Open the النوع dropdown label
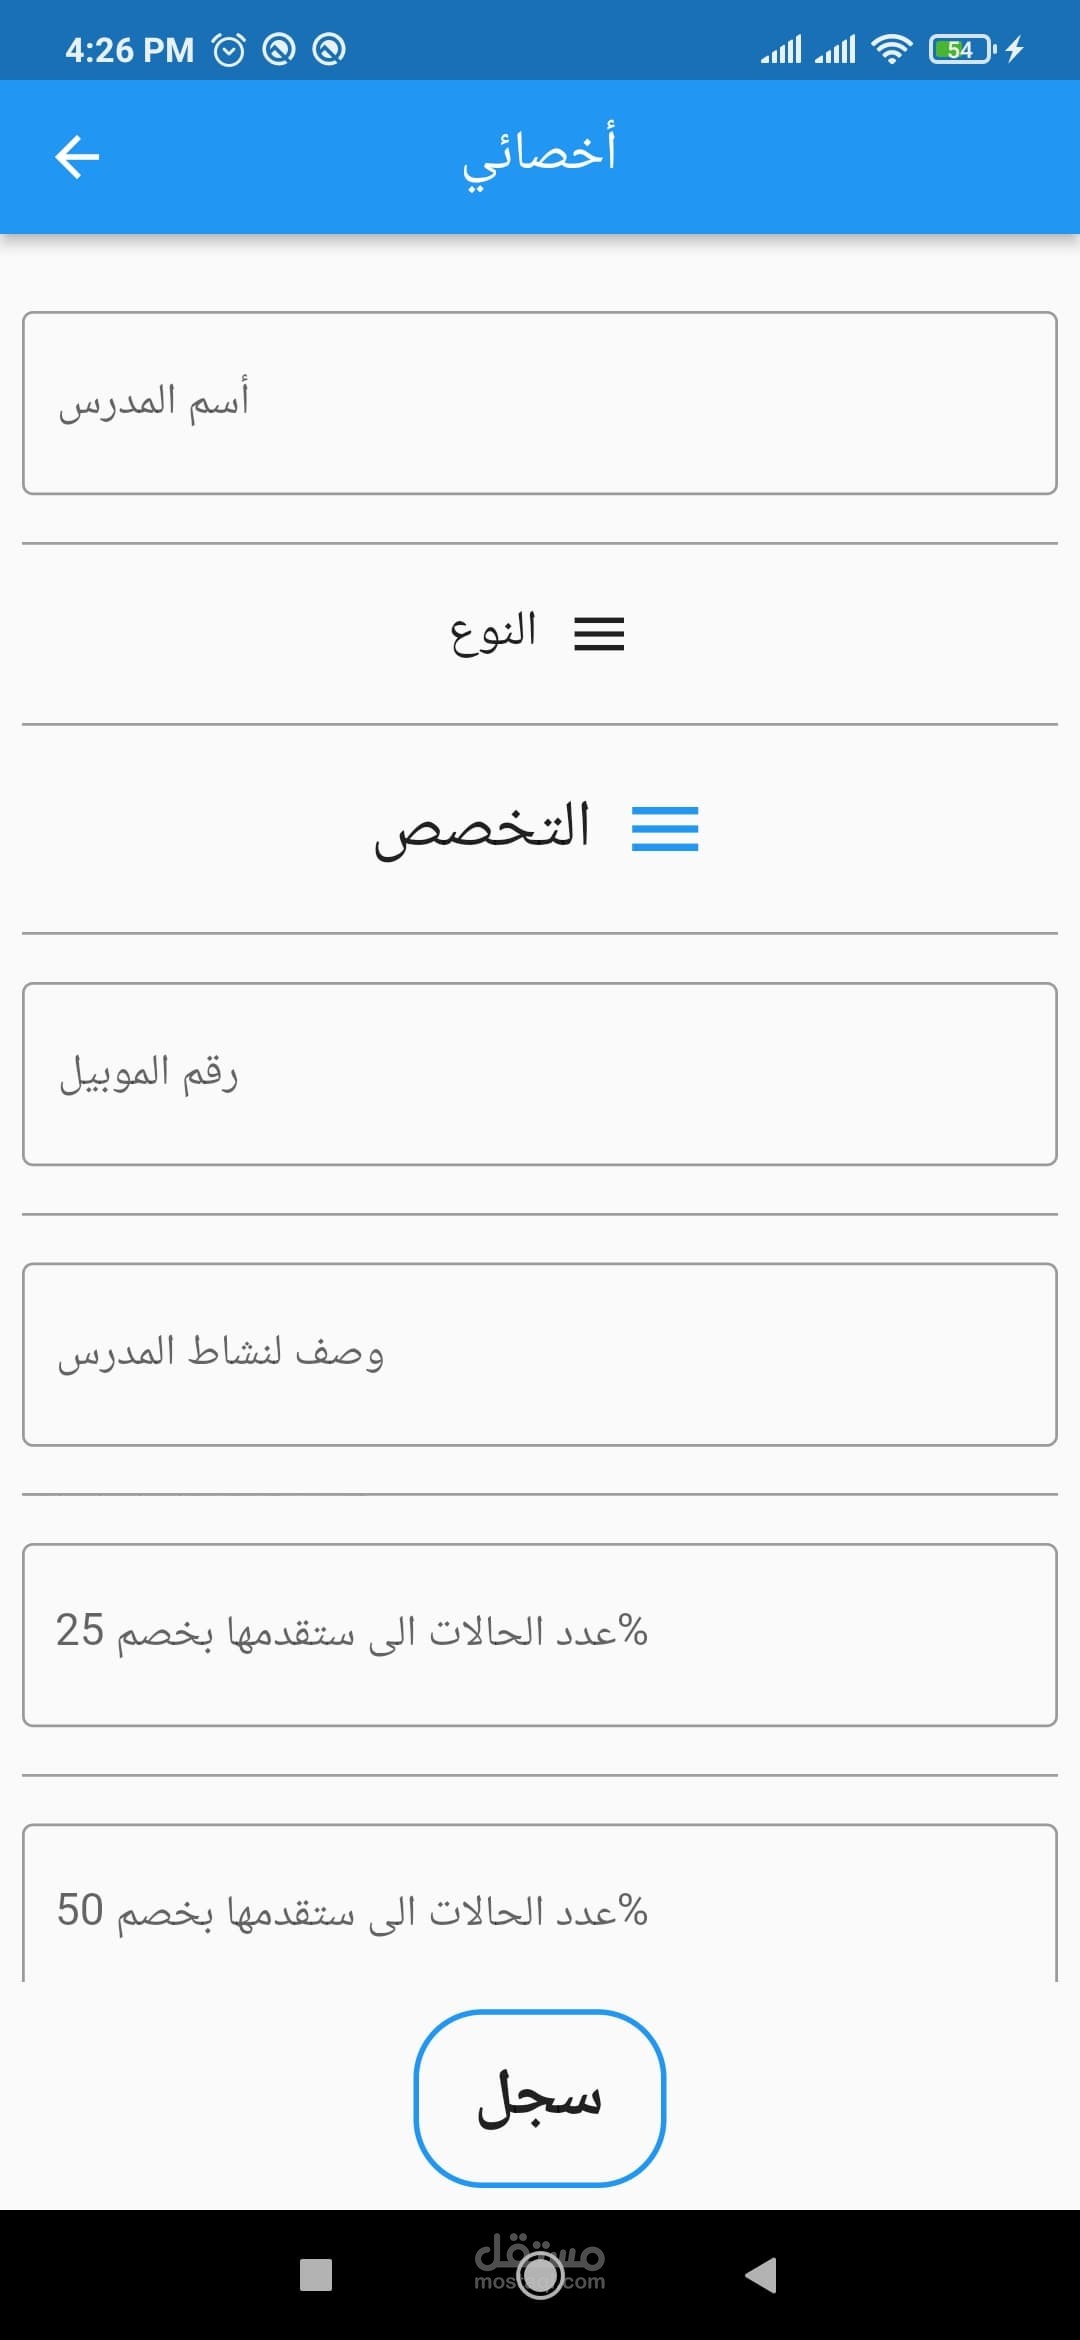The height and width of the screenshot is (2340, 1080). coord(494,633)
